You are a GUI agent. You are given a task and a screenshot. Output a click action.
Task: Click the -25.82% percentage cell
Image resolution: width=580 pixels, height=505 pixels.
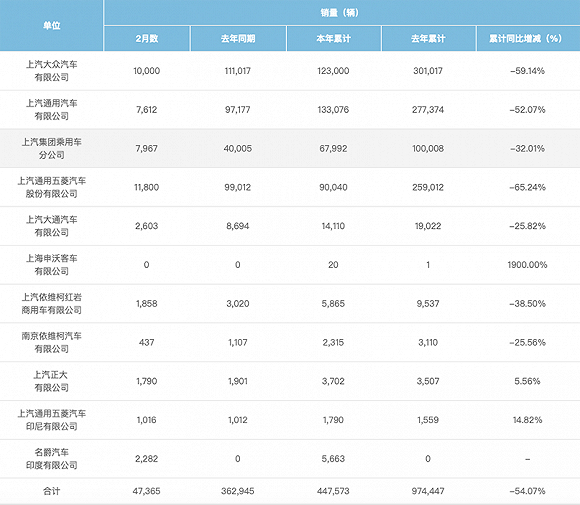527,226
